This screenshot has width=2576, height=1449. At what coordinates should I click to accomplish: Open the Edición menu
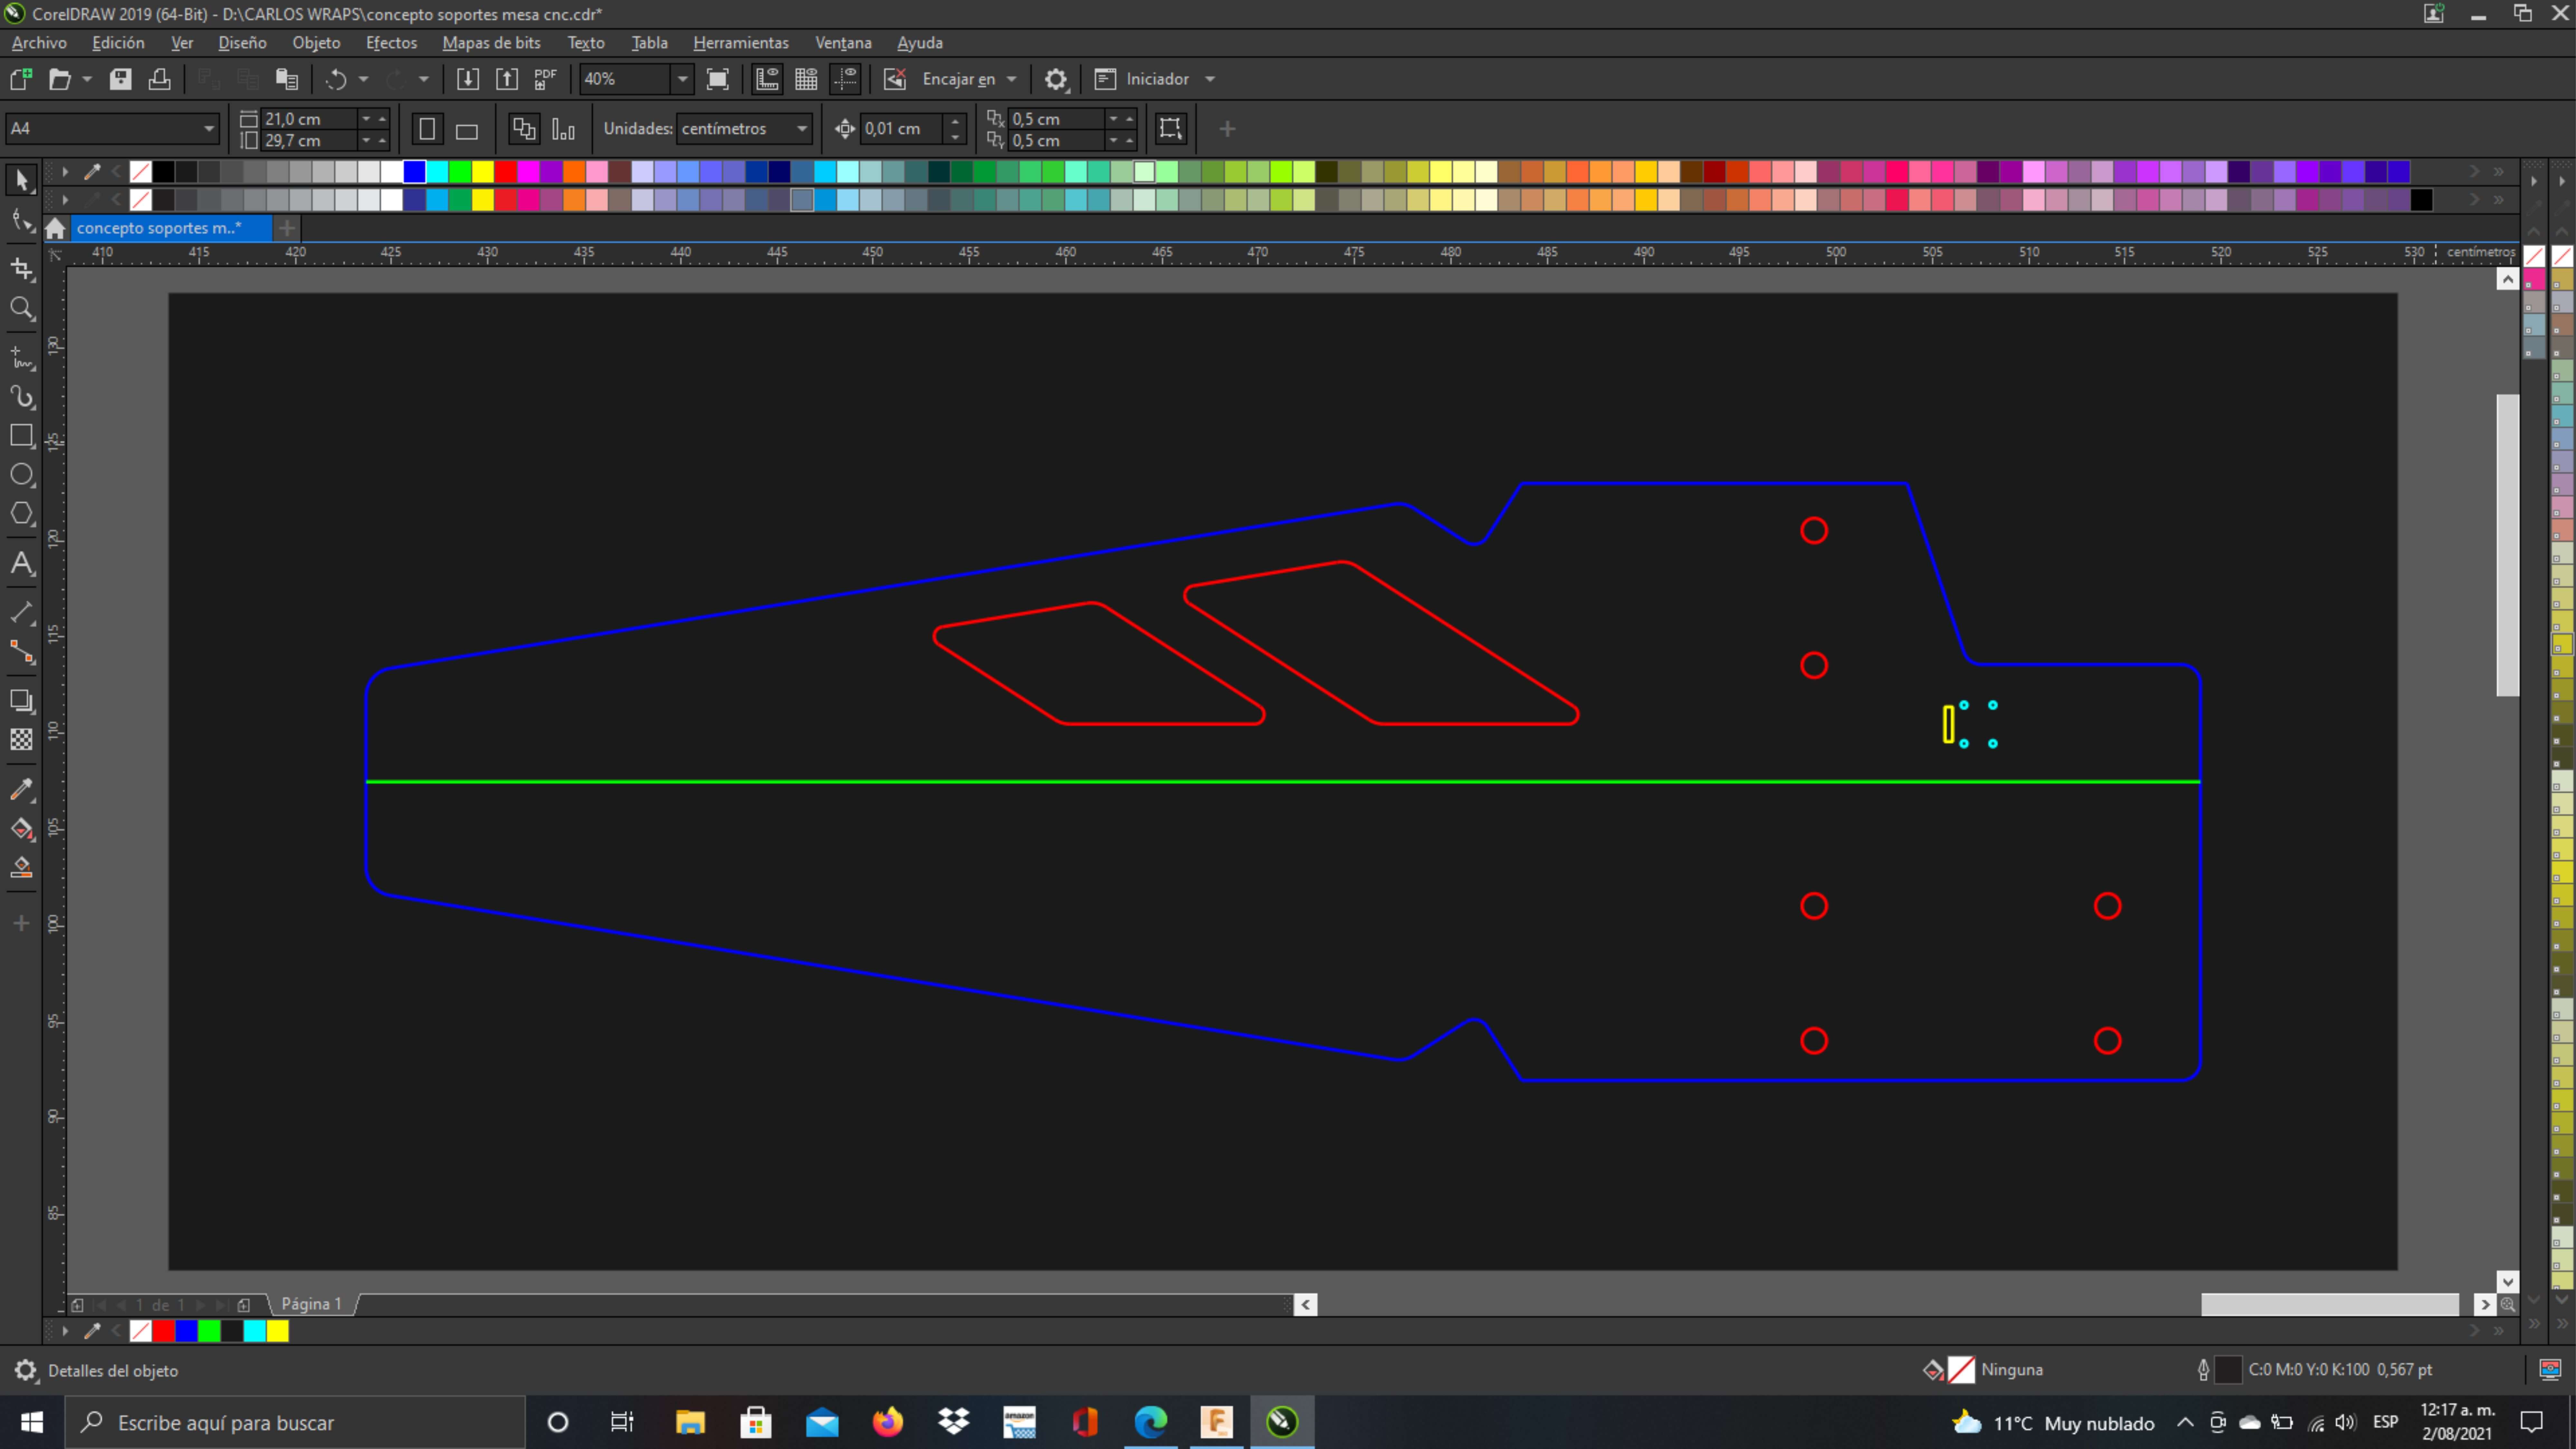pos(118,43)
